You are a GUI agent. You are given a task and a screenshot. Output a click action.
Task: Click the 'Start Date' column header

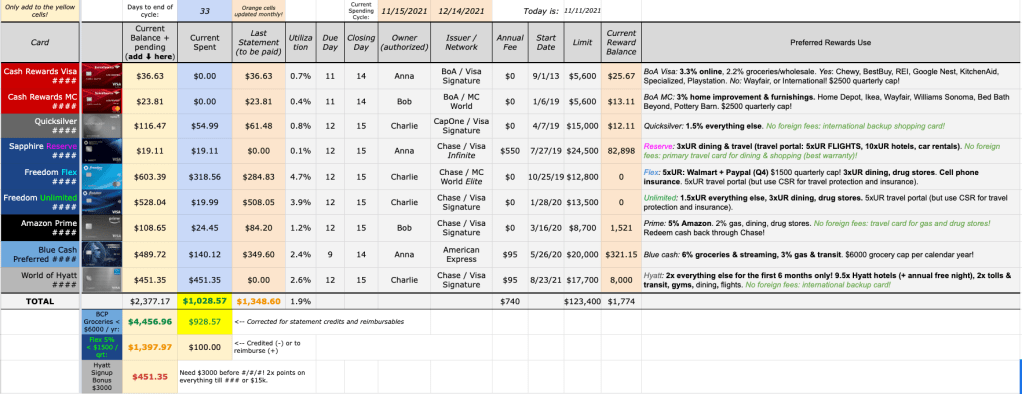(x=546, y=42)
